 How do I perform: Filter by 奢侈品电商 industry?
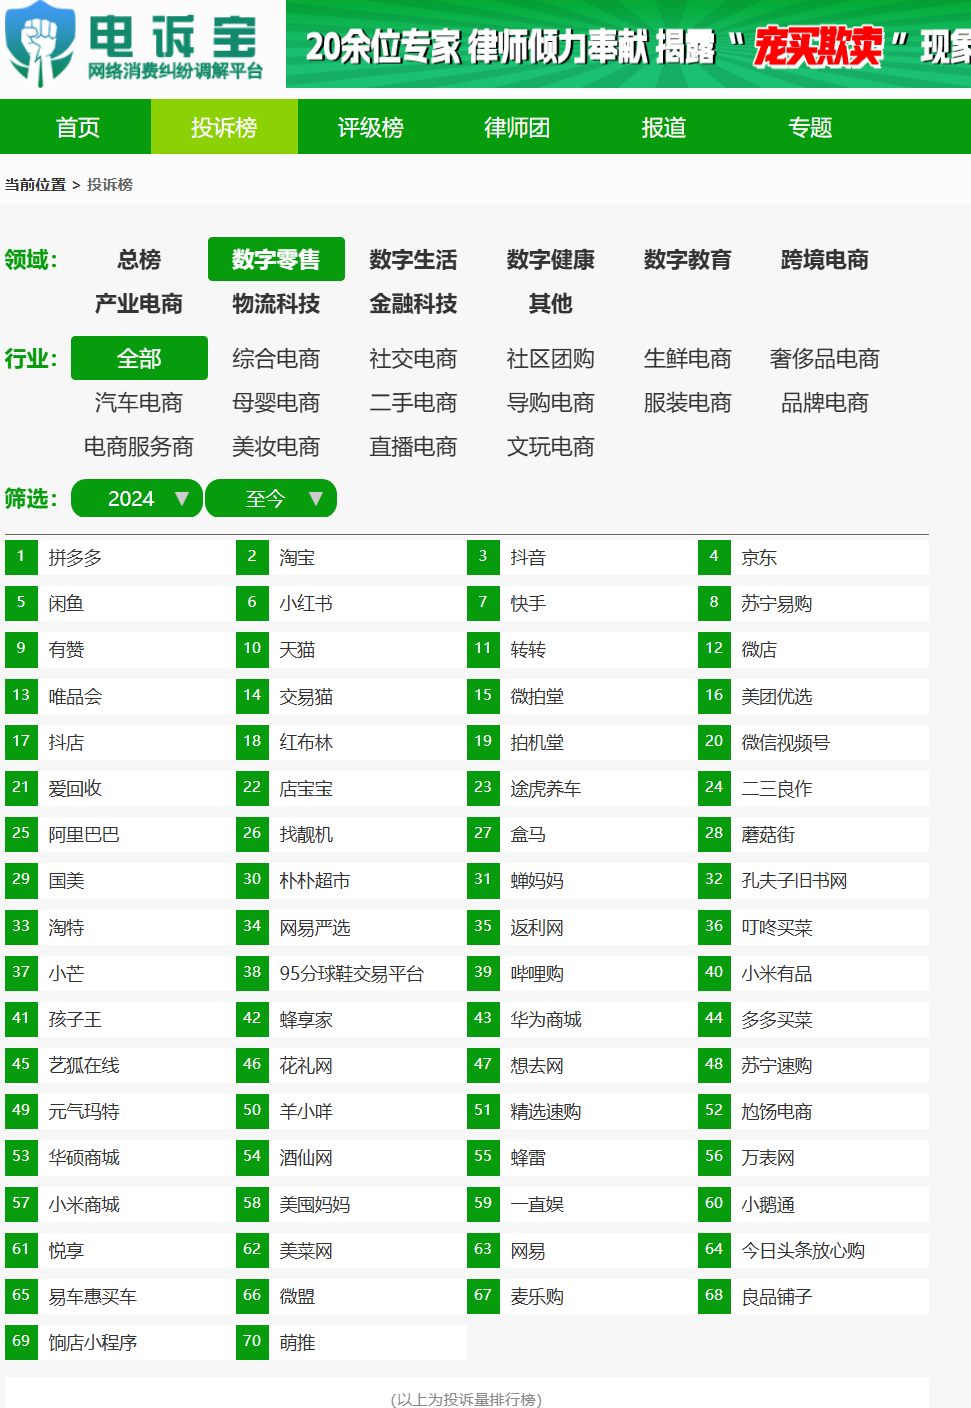point(825,359)
